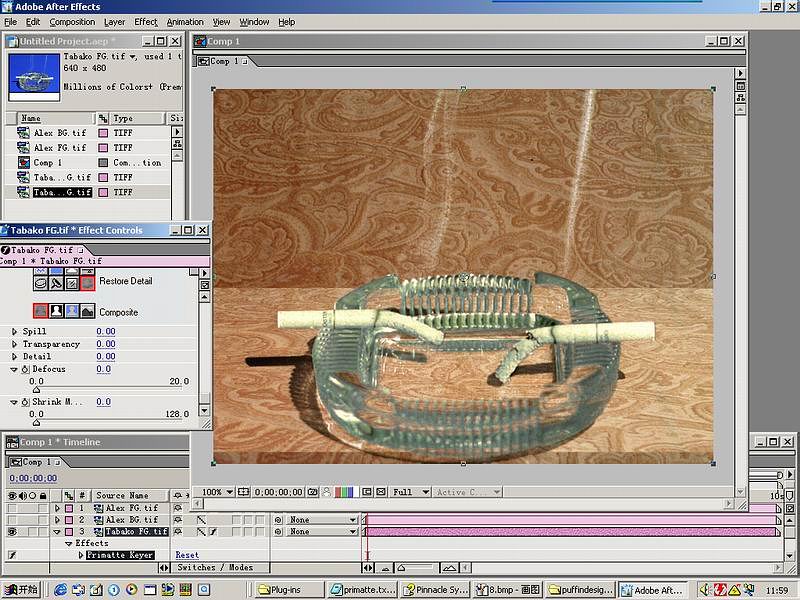Image resolution: width=800 pixels, height=600 pixels.
Task: Toggle video switch for Alex FG.tif layer
Action: click(x=12, y=508)
